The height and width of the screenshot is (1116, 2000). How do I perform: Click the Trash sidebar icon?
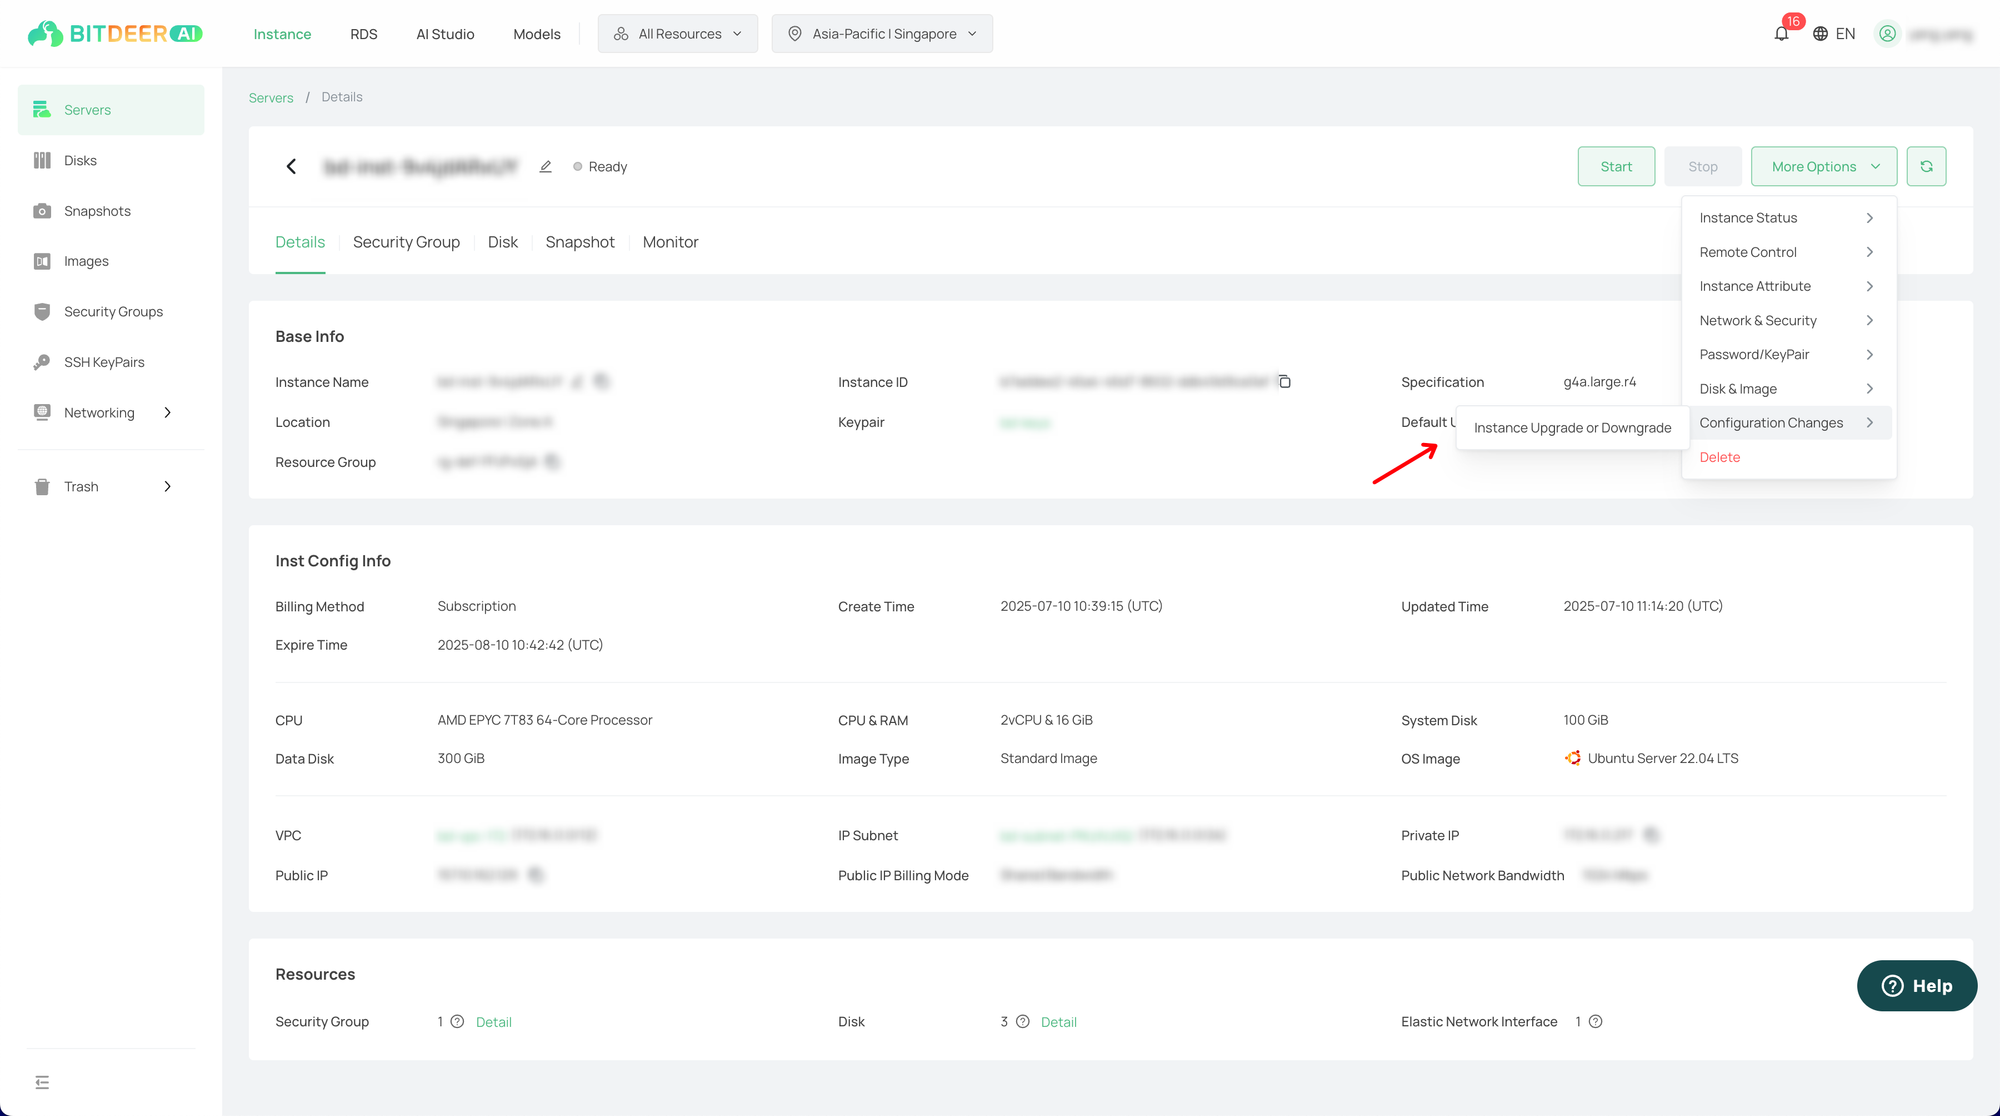click(42, 487)
